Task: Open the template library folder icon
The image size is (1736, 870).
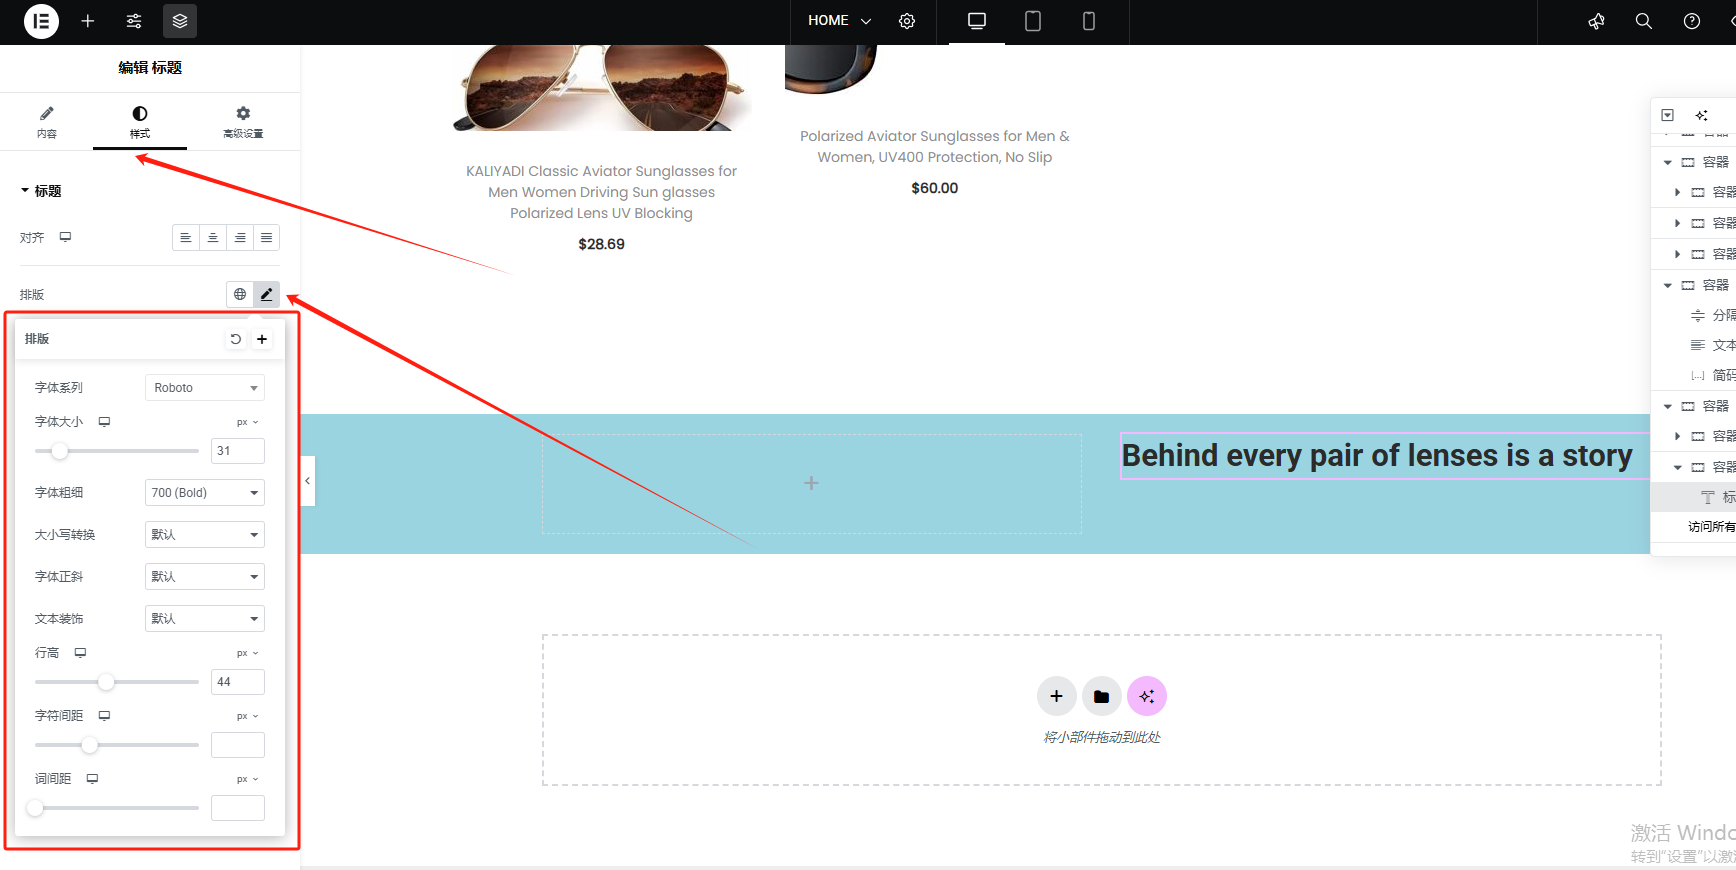Action: (1101, 696)
